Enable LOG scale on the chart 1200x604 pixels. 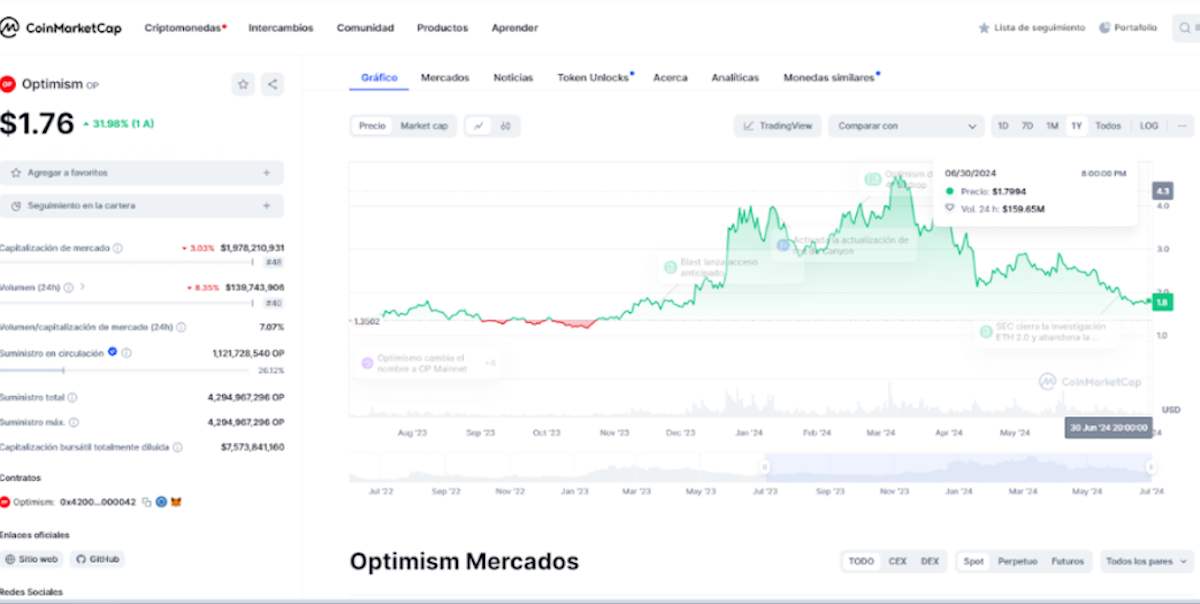(1148, 126)
